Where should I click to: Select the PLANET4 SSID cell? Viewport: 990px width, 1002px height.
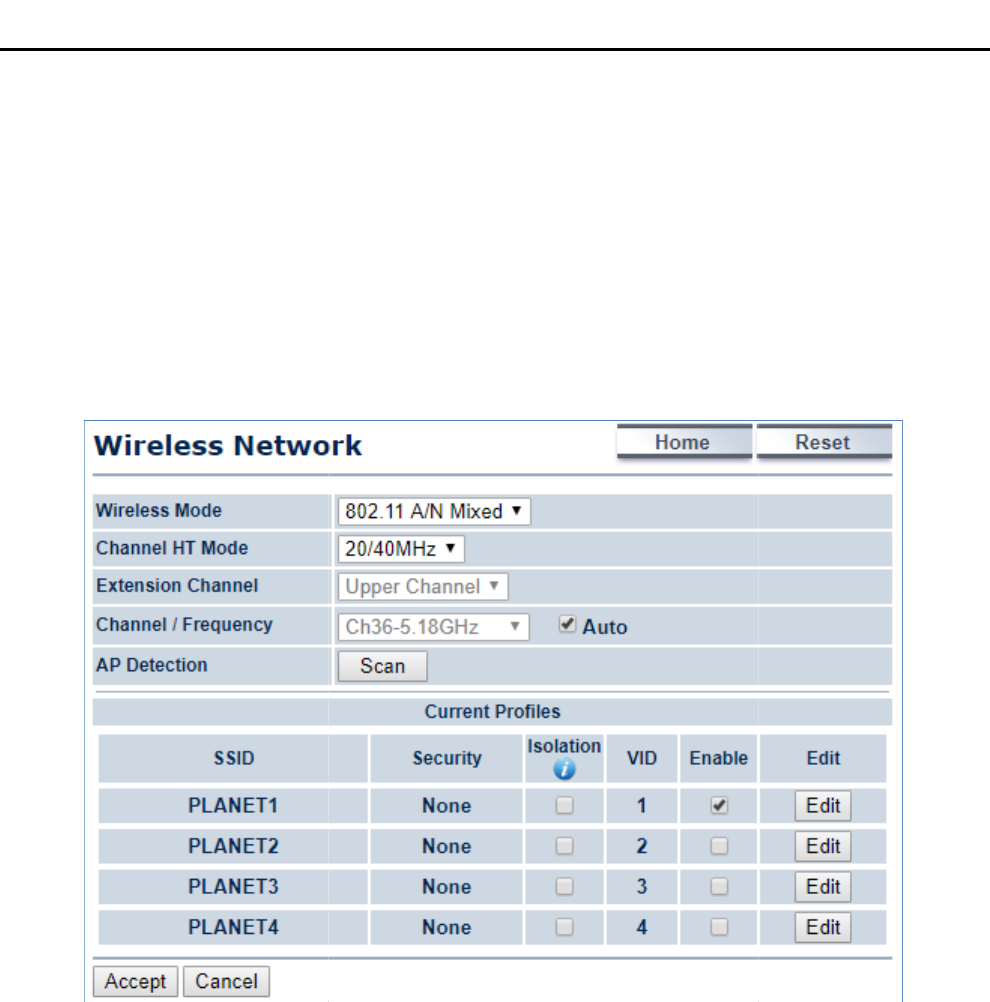pos(233,927)
